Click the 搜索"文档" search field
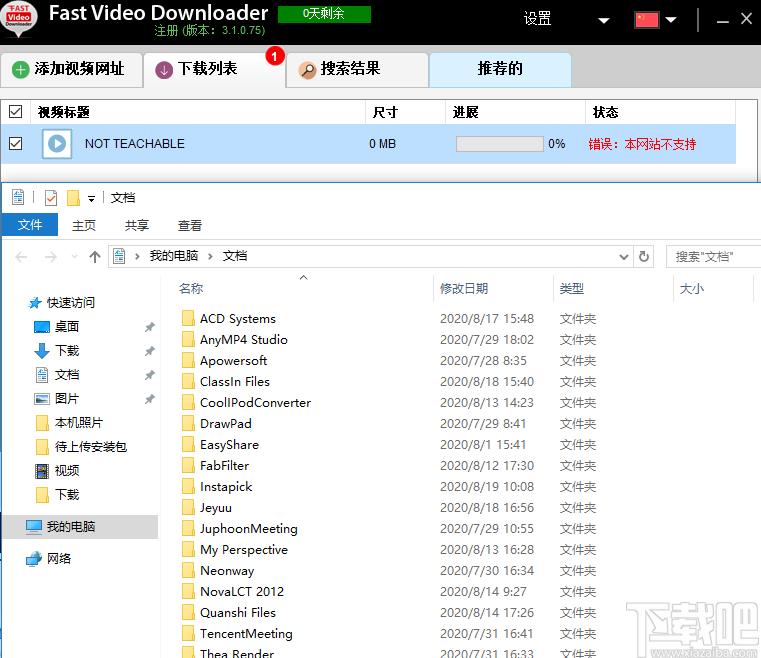Image resolution: width=761 pixels, height=658 pixels. pos(713,256)
